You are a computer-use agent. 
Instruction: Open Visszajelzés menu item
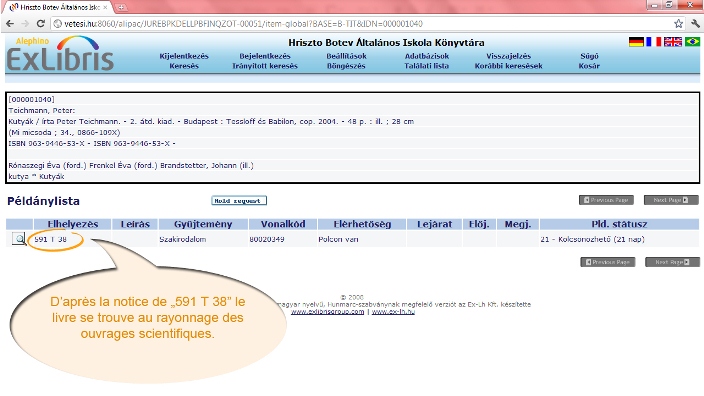pyautogui.click(x=508, y=56)
